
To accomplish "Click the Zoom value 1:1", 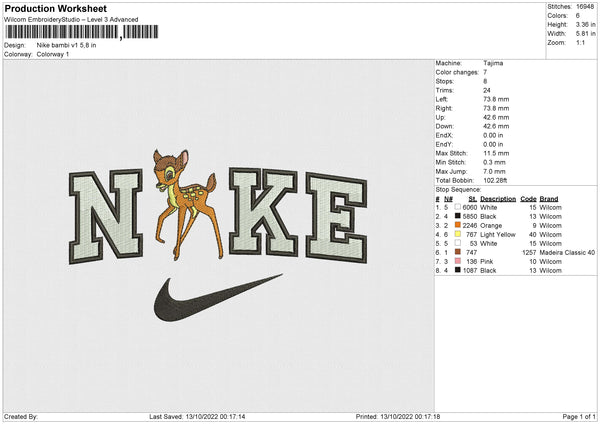I will 580,42.
